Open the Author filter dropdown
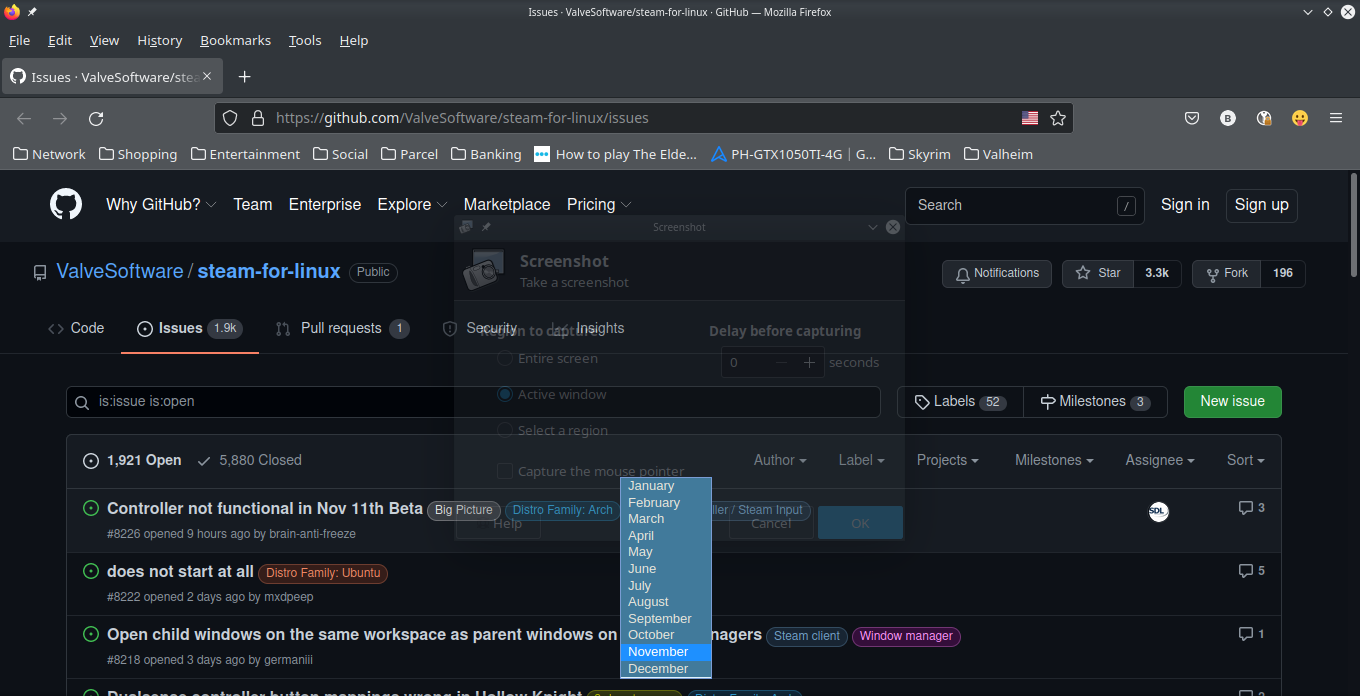This screenshot has height=696, width=1360. click(780, 460)
